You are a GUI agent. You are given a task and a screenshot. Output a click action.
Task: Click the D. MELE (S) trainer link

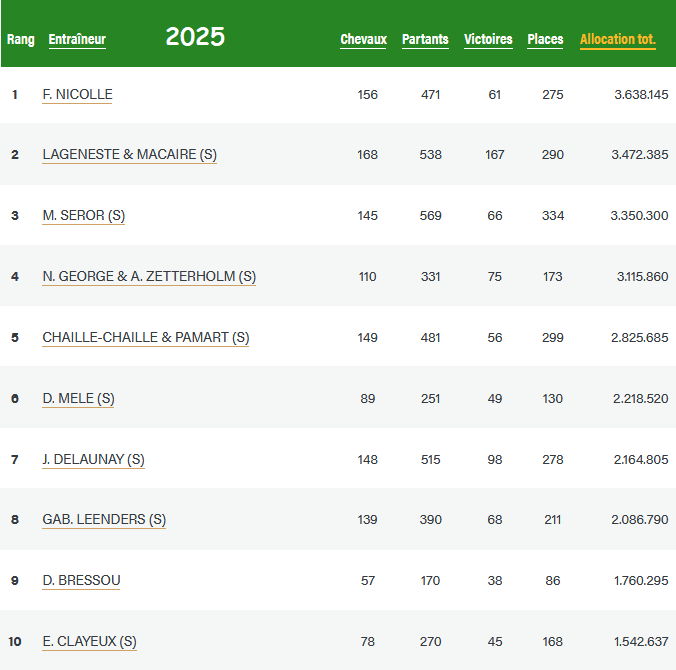[x=78, y=398]
